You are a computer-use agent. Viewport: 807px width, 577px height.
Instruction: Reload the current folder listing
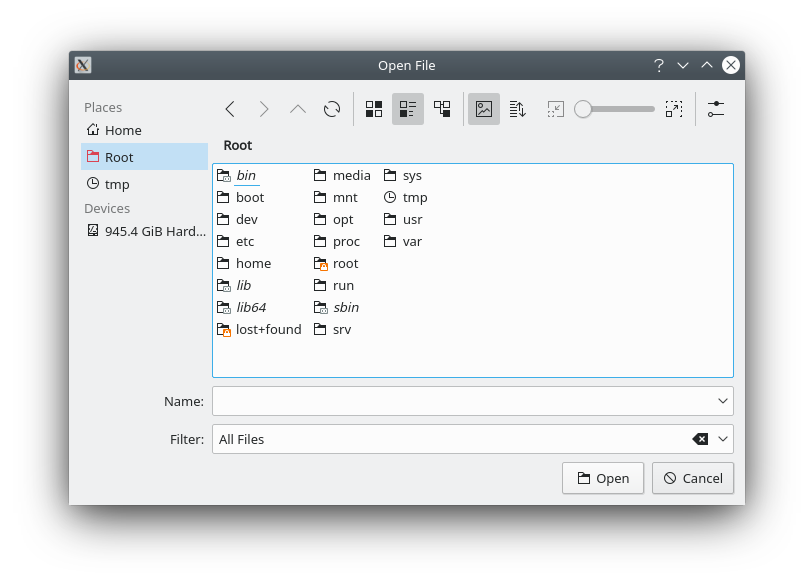pyautogui.click(x=332, y=109)
